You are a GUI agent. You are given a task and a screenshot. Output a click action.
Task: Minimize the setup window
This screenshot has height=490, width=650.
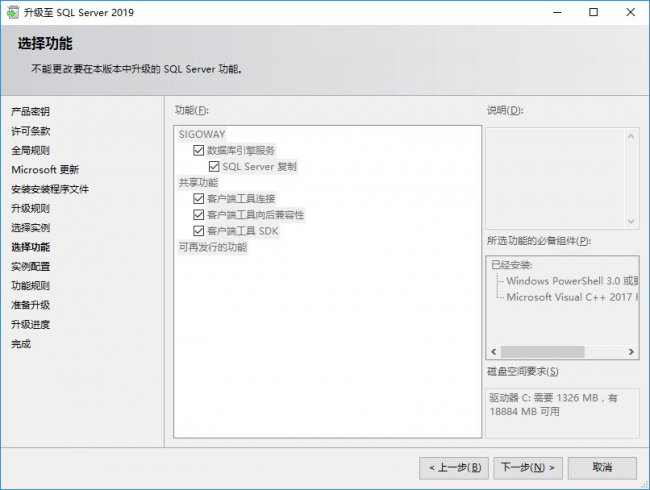[557, 12]
